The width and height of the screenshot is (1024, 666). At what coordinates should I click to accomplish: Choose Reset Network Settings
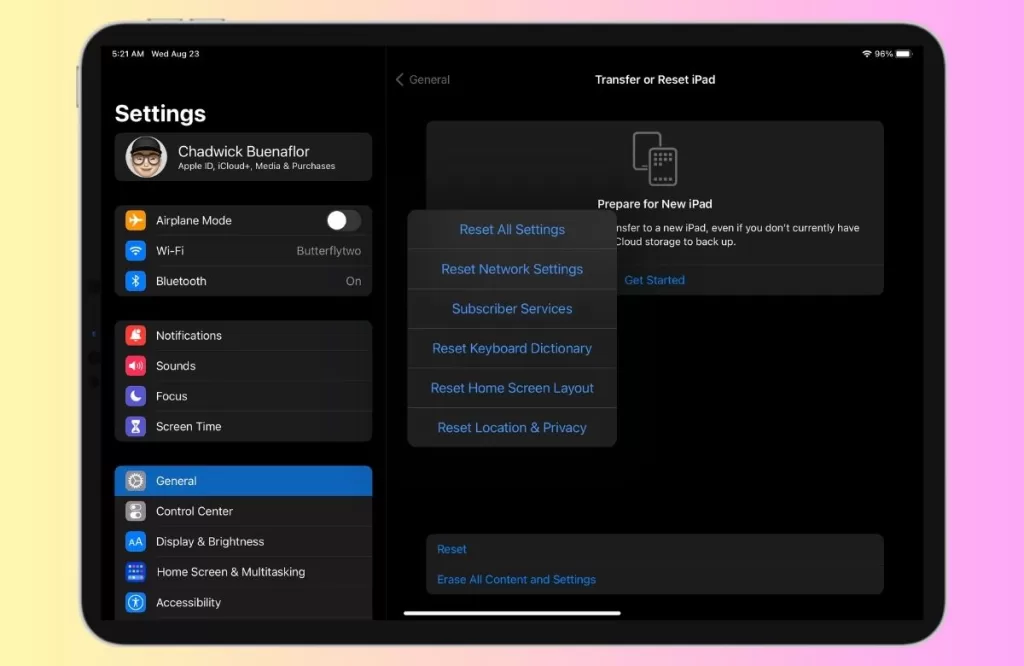tap(512, 269)
